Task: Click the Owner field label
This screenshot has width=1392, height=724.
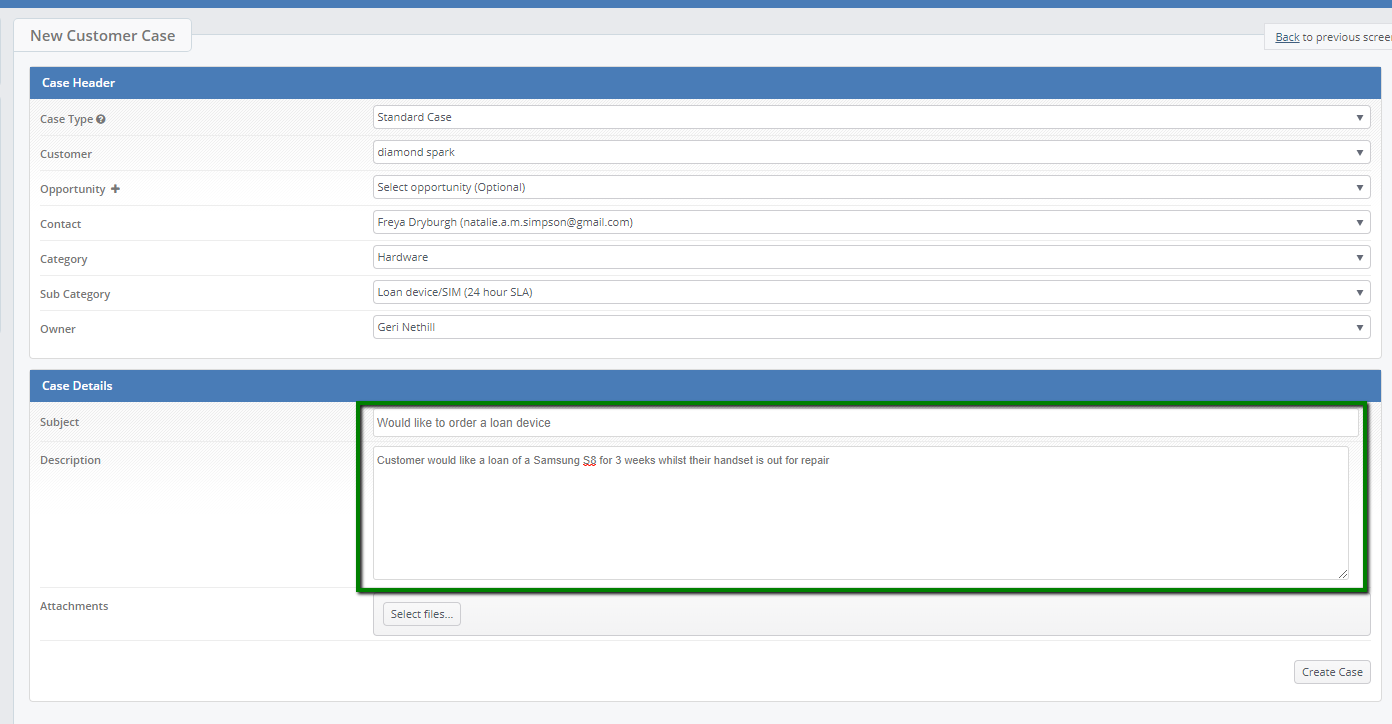Action: tap(58, 329)
